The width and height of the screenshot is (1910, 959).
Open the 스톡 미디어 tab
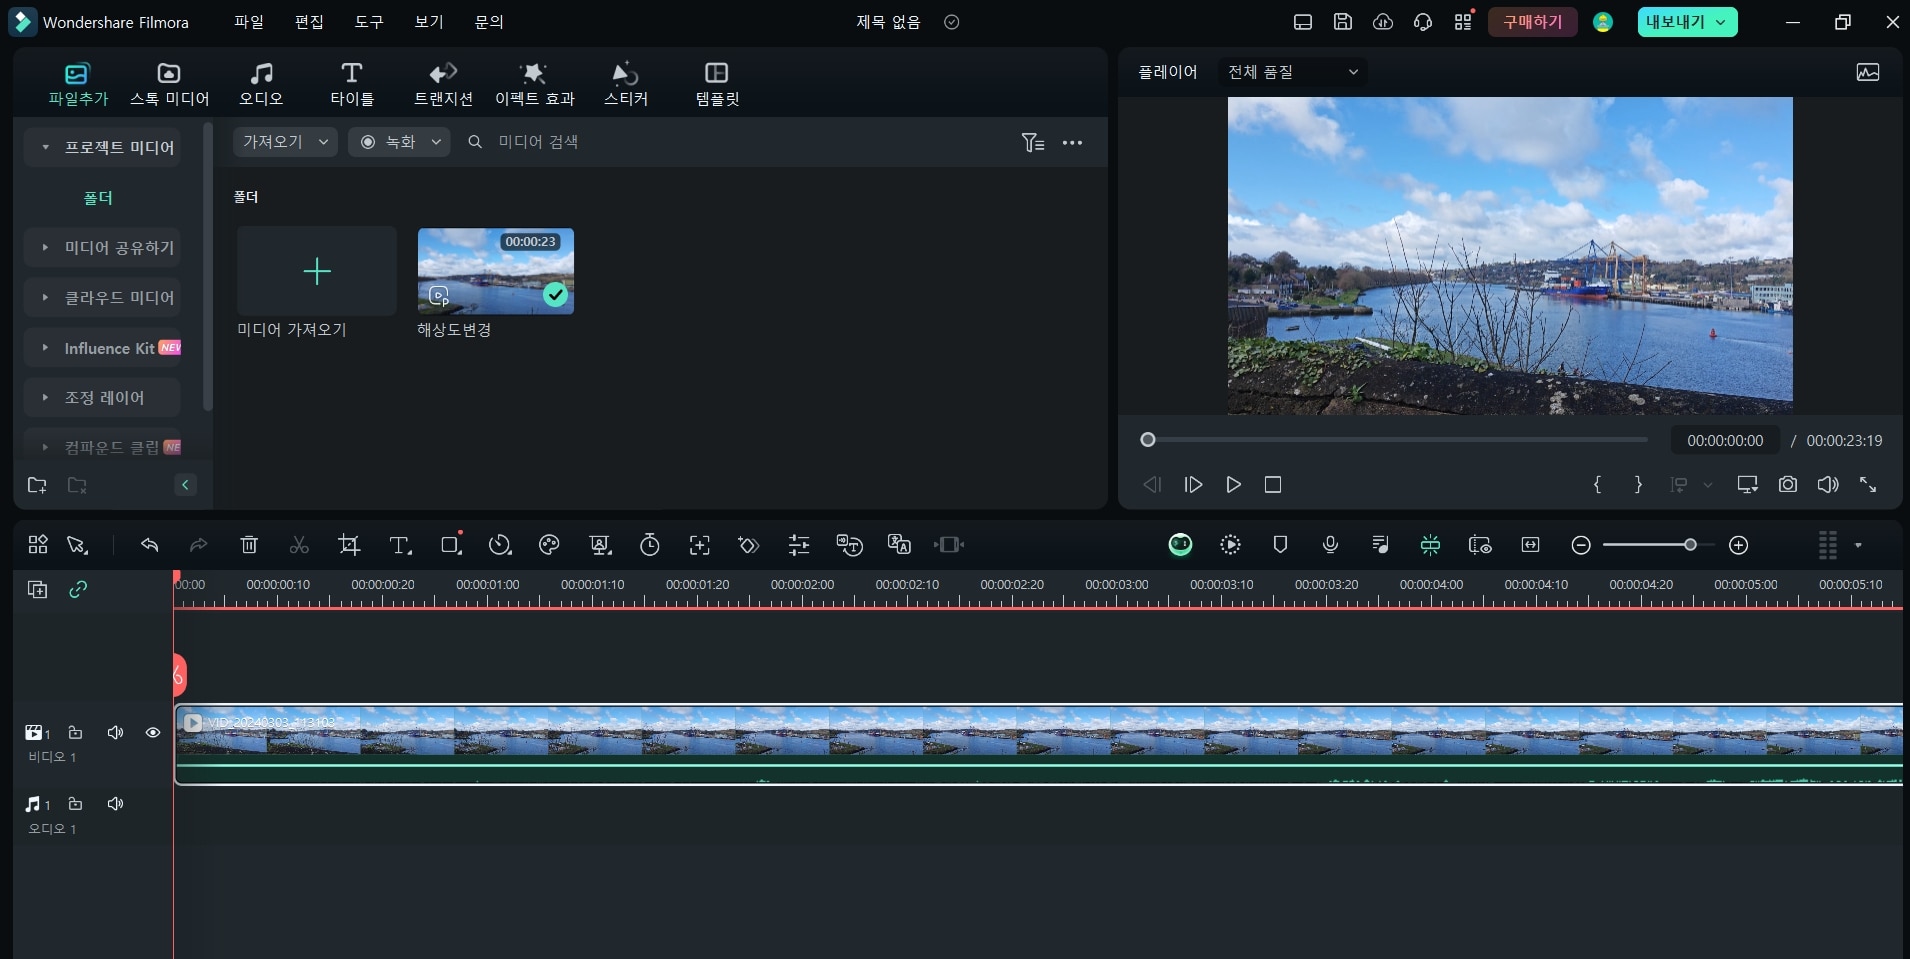tap(169, 84)
